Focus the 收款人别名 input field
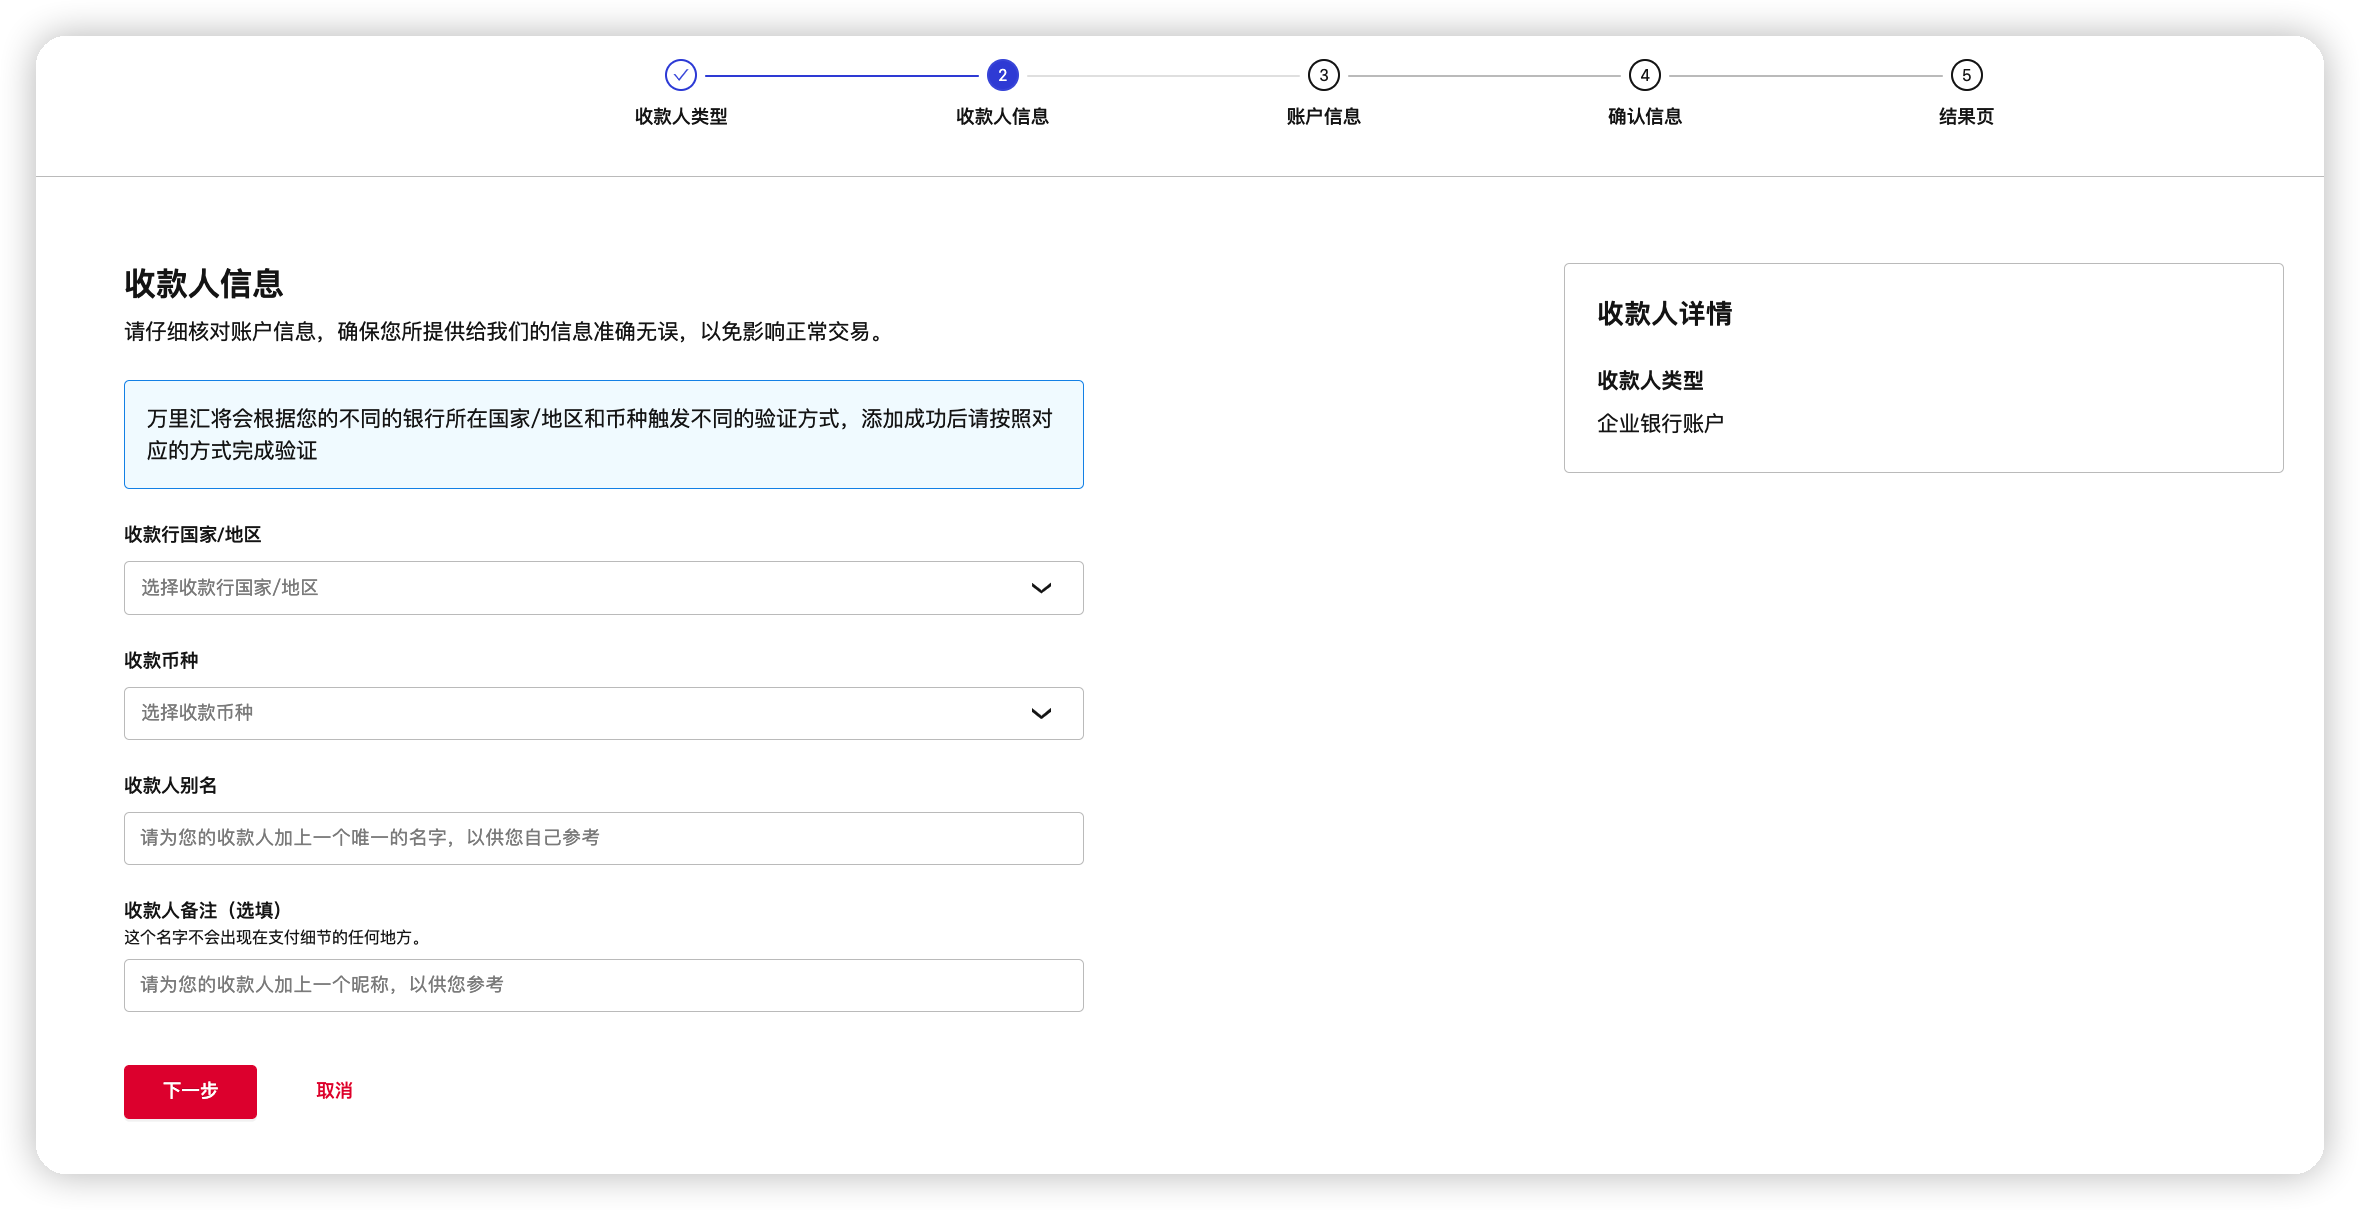Screen dimensions: 2360x1210 [603, 838]
